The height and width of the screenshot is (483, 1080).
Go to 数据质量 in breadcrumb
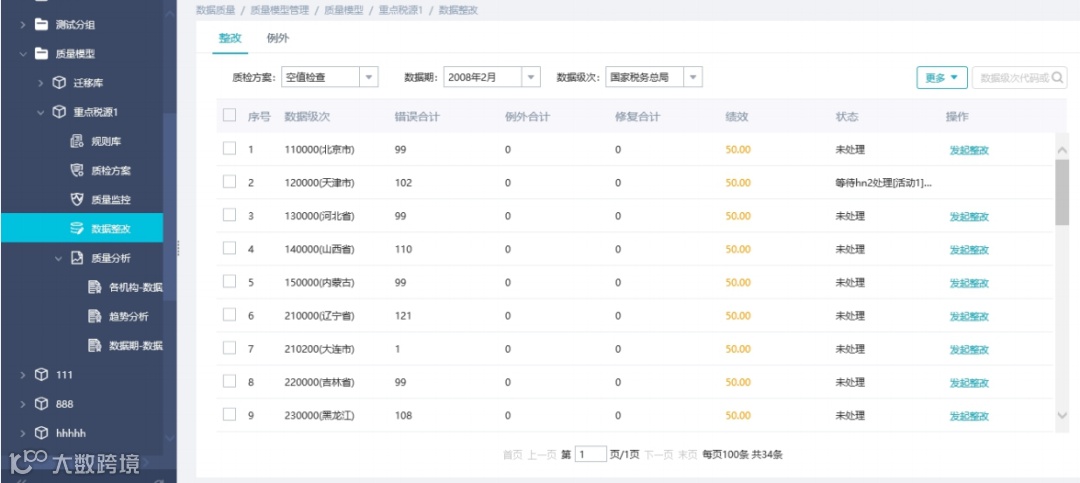[216, 10]
